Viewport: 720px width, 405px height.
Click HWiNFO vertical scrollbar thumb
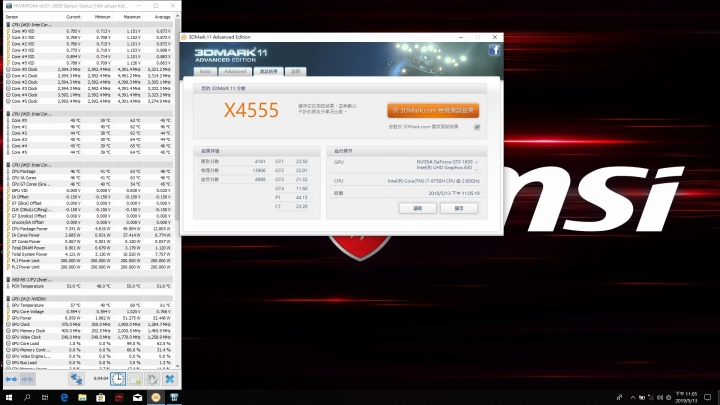point(177,120)
